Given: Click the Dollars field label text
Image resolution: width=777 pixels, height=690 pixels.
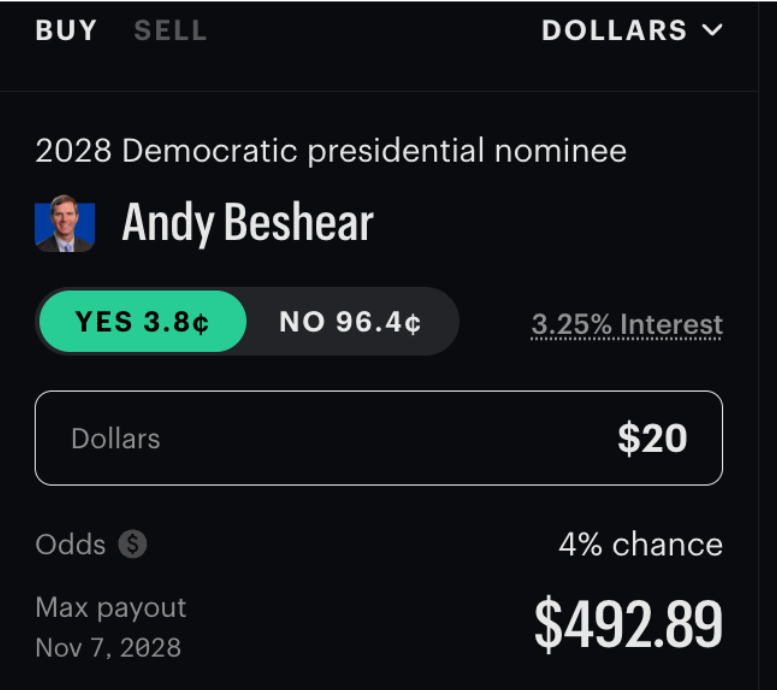Looking at the screenshot, I should click(x=116, y=439).
